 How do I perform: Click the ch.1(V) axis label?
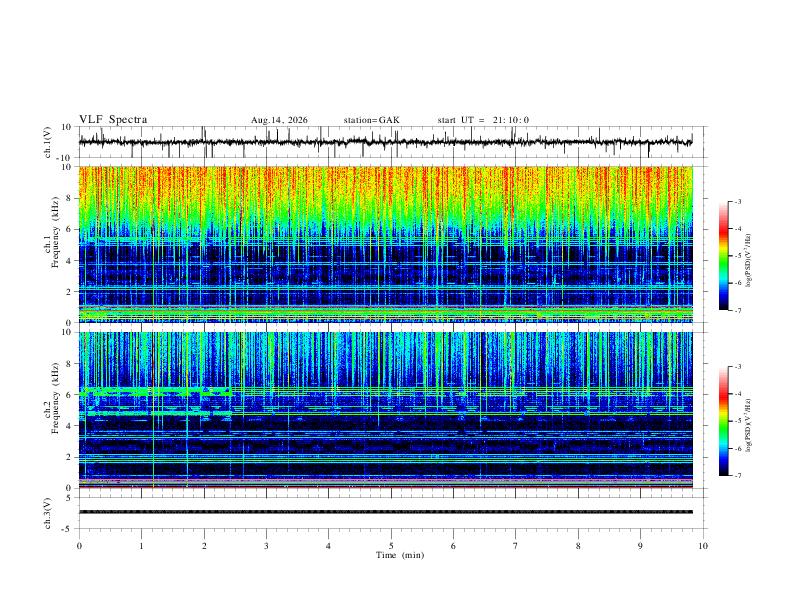pos(48,142)
